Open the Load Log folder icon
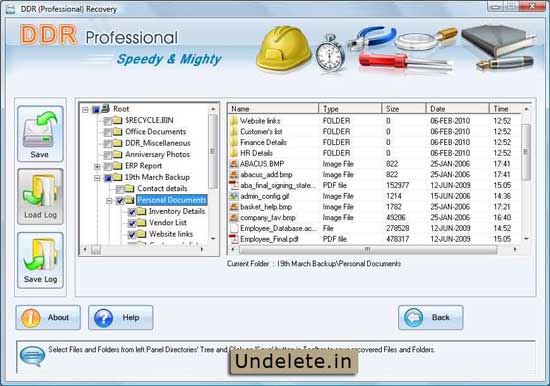 pyautogui.click(x=40, y=191)
